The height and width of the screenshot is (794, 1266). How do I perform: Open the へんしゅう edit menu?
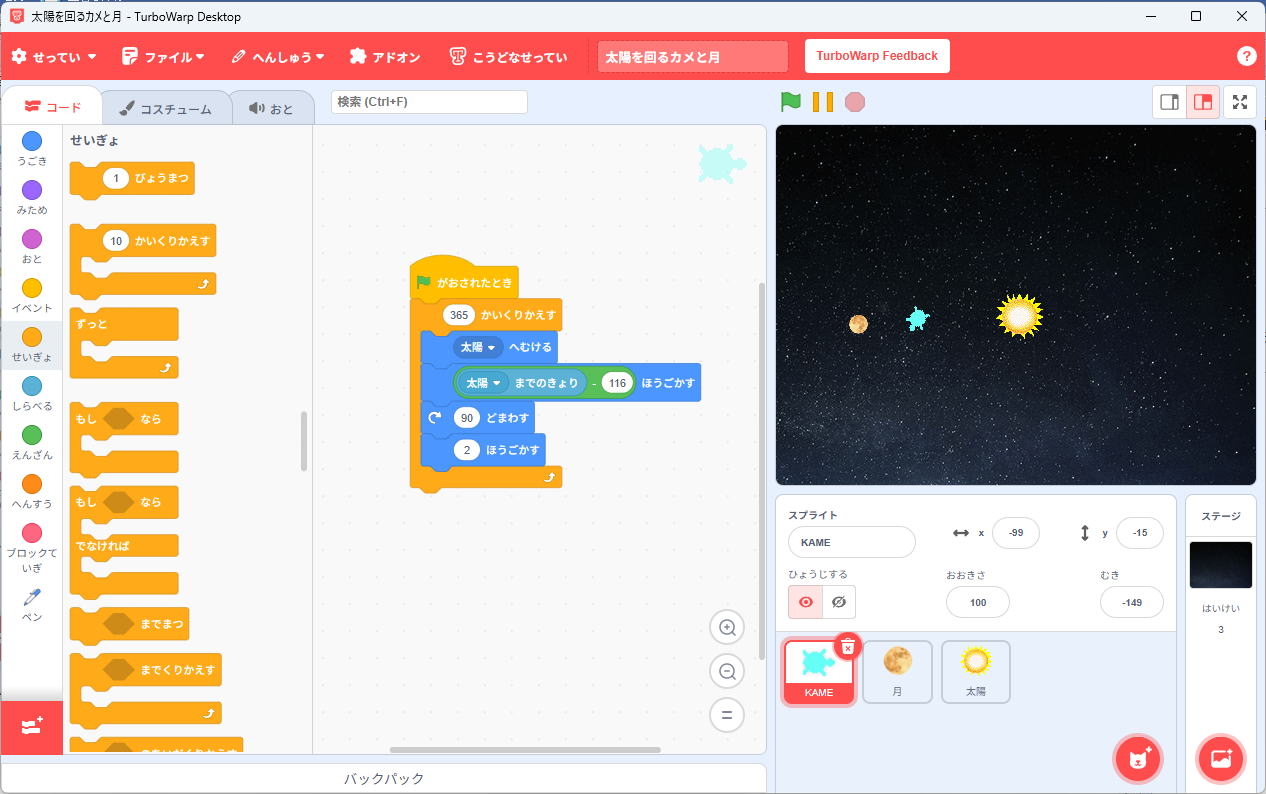click(278, 57)
